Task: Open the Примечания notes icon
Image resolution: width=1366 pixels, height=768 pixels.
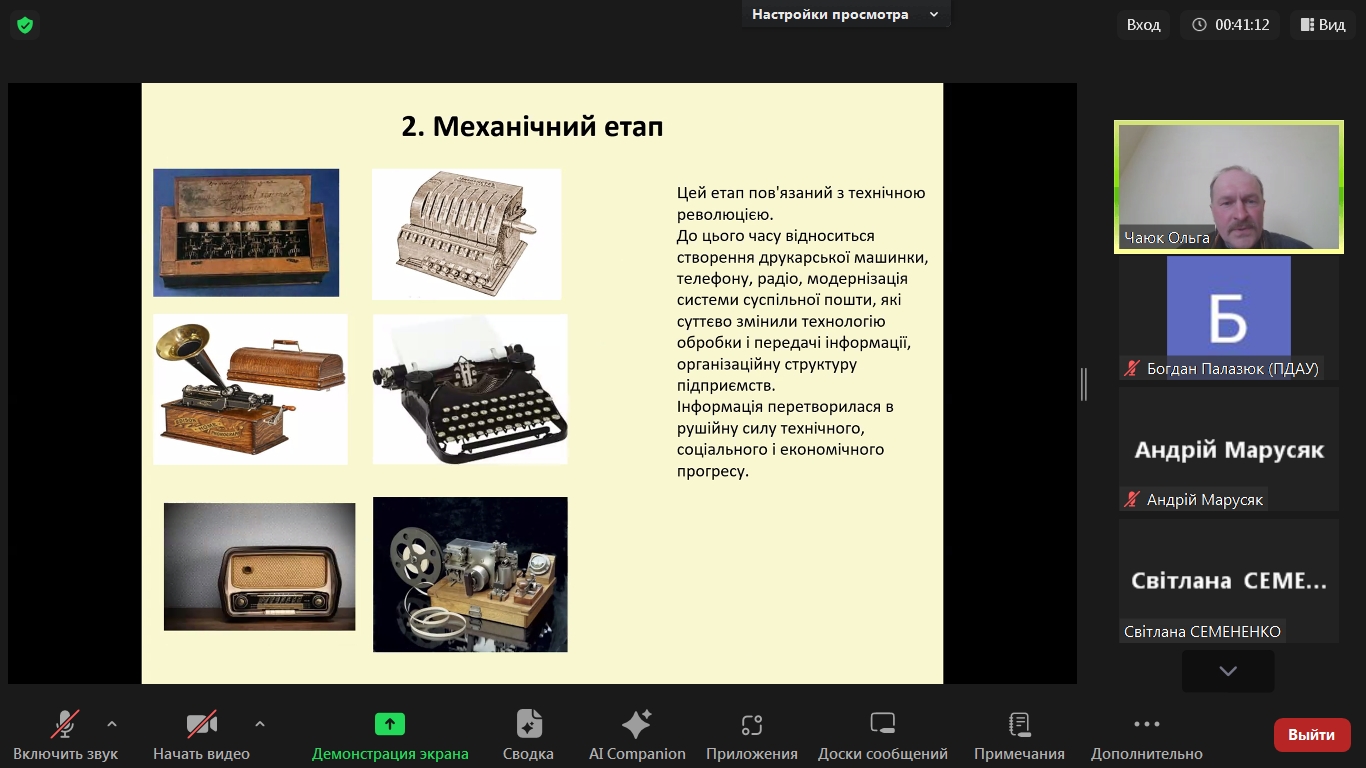Action: pyautogui.click(x=1019, y=724)
